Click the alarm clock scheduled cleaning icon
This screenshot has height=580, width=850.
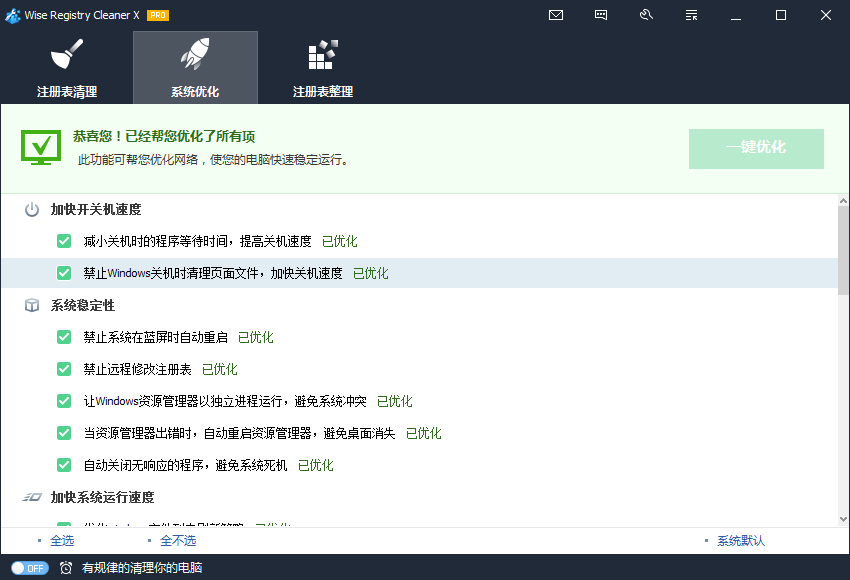pos(65,566)
